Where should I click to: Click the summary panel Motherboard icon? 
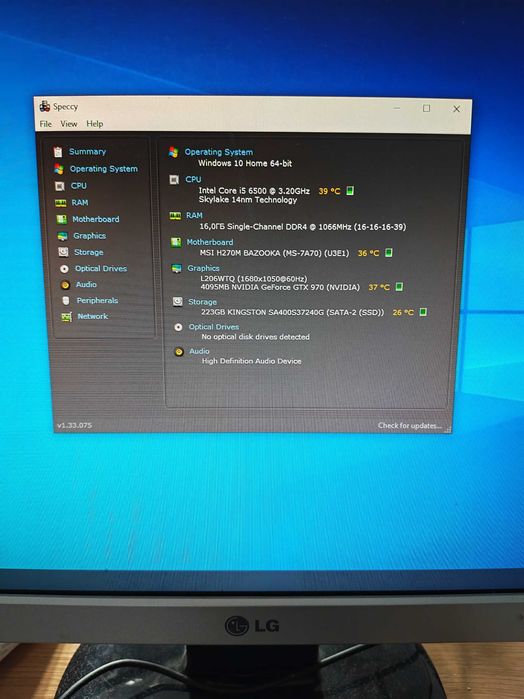[176, 243]
